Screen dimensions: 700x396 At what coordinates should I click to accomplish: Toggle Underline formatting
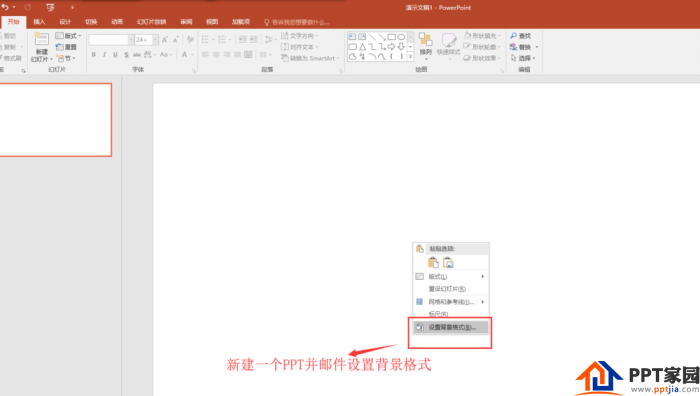tap(115, 54)
